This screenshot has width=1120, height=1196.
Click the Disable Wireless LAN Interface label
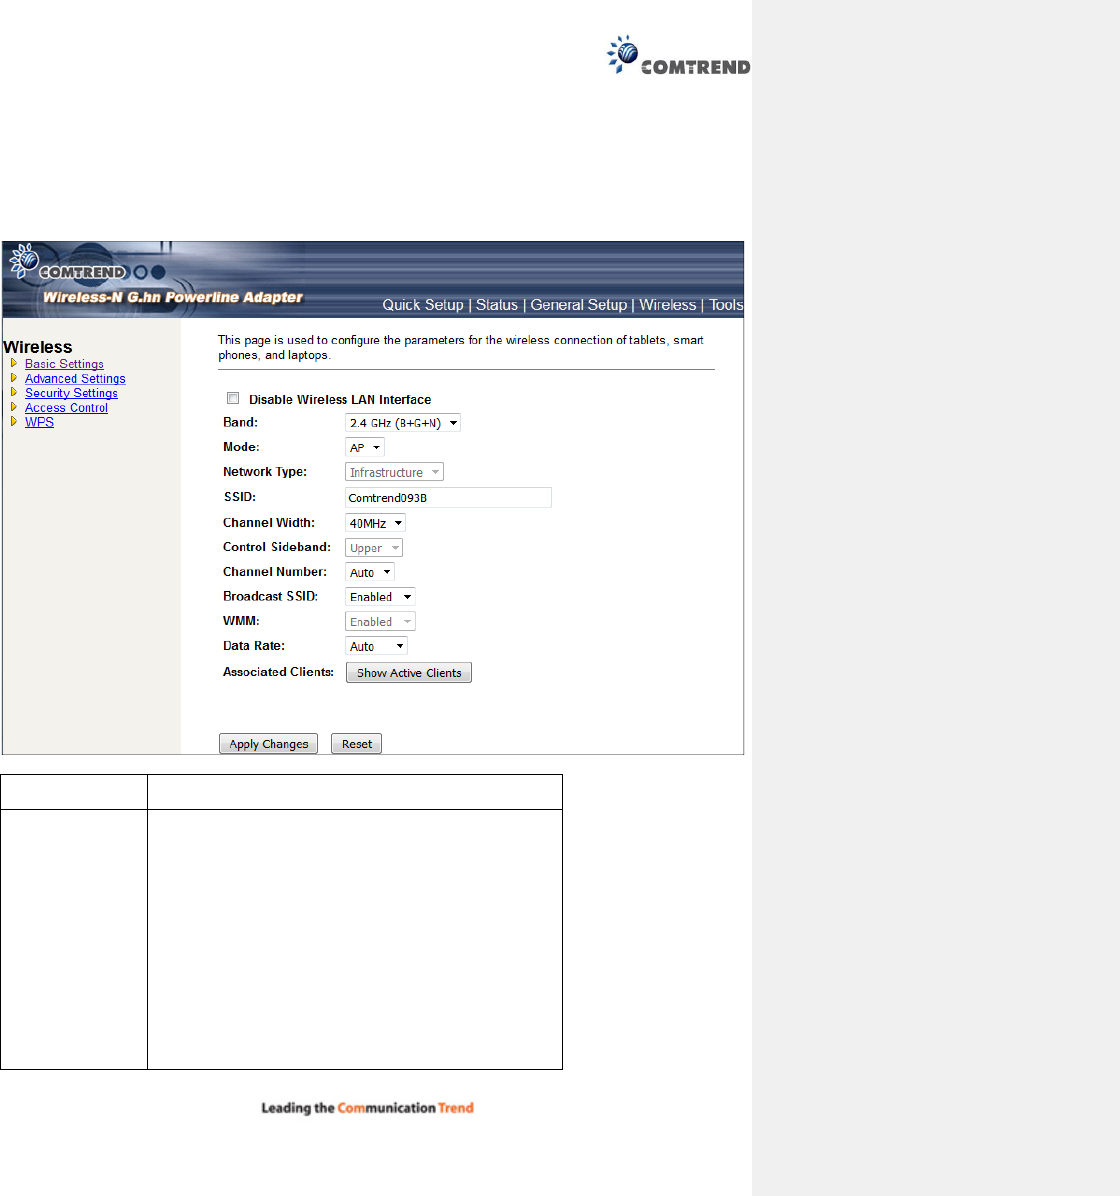point(340,400)
